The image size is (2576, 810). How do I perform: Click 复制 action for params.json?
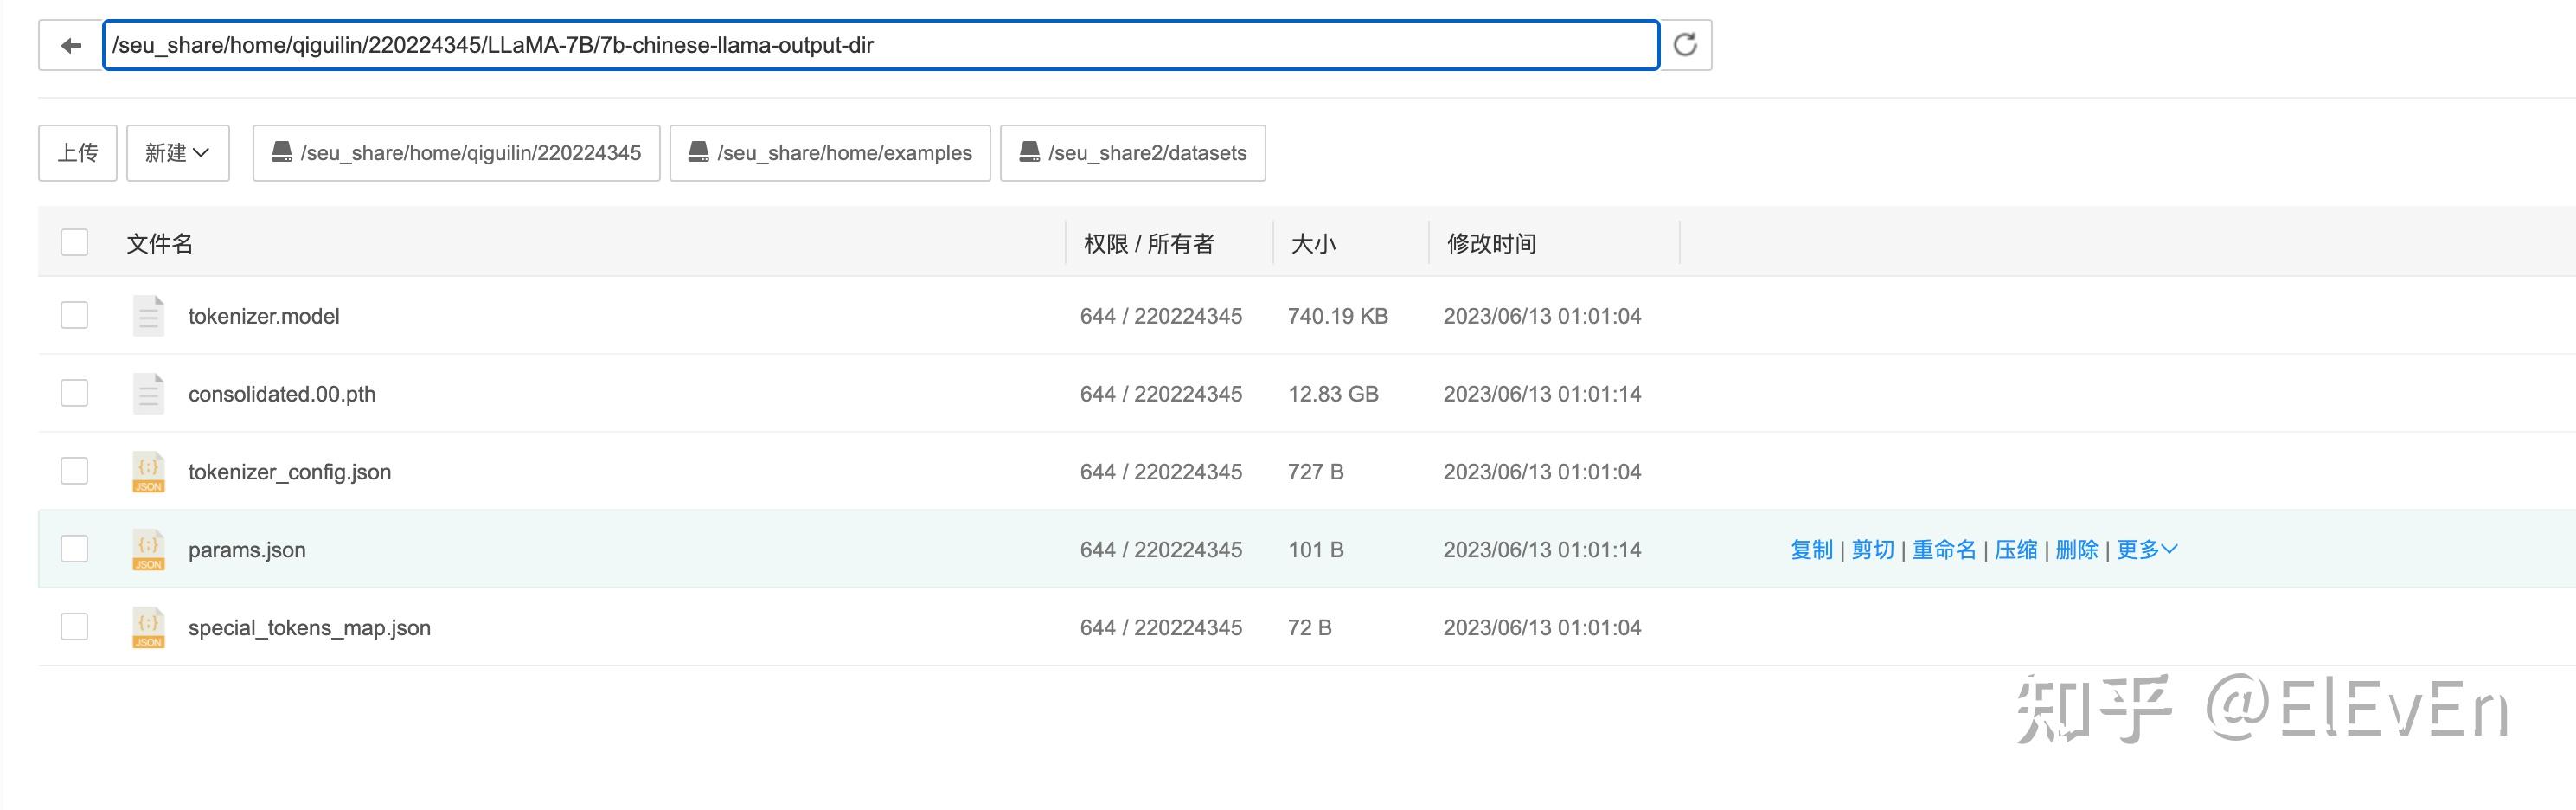(1811, 550)
